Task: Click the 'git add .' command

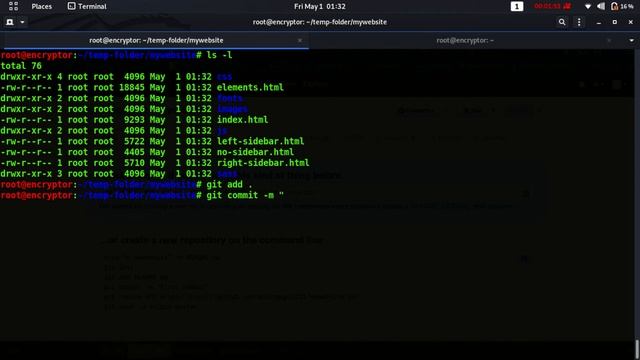Action: click(x=229, y=184)
